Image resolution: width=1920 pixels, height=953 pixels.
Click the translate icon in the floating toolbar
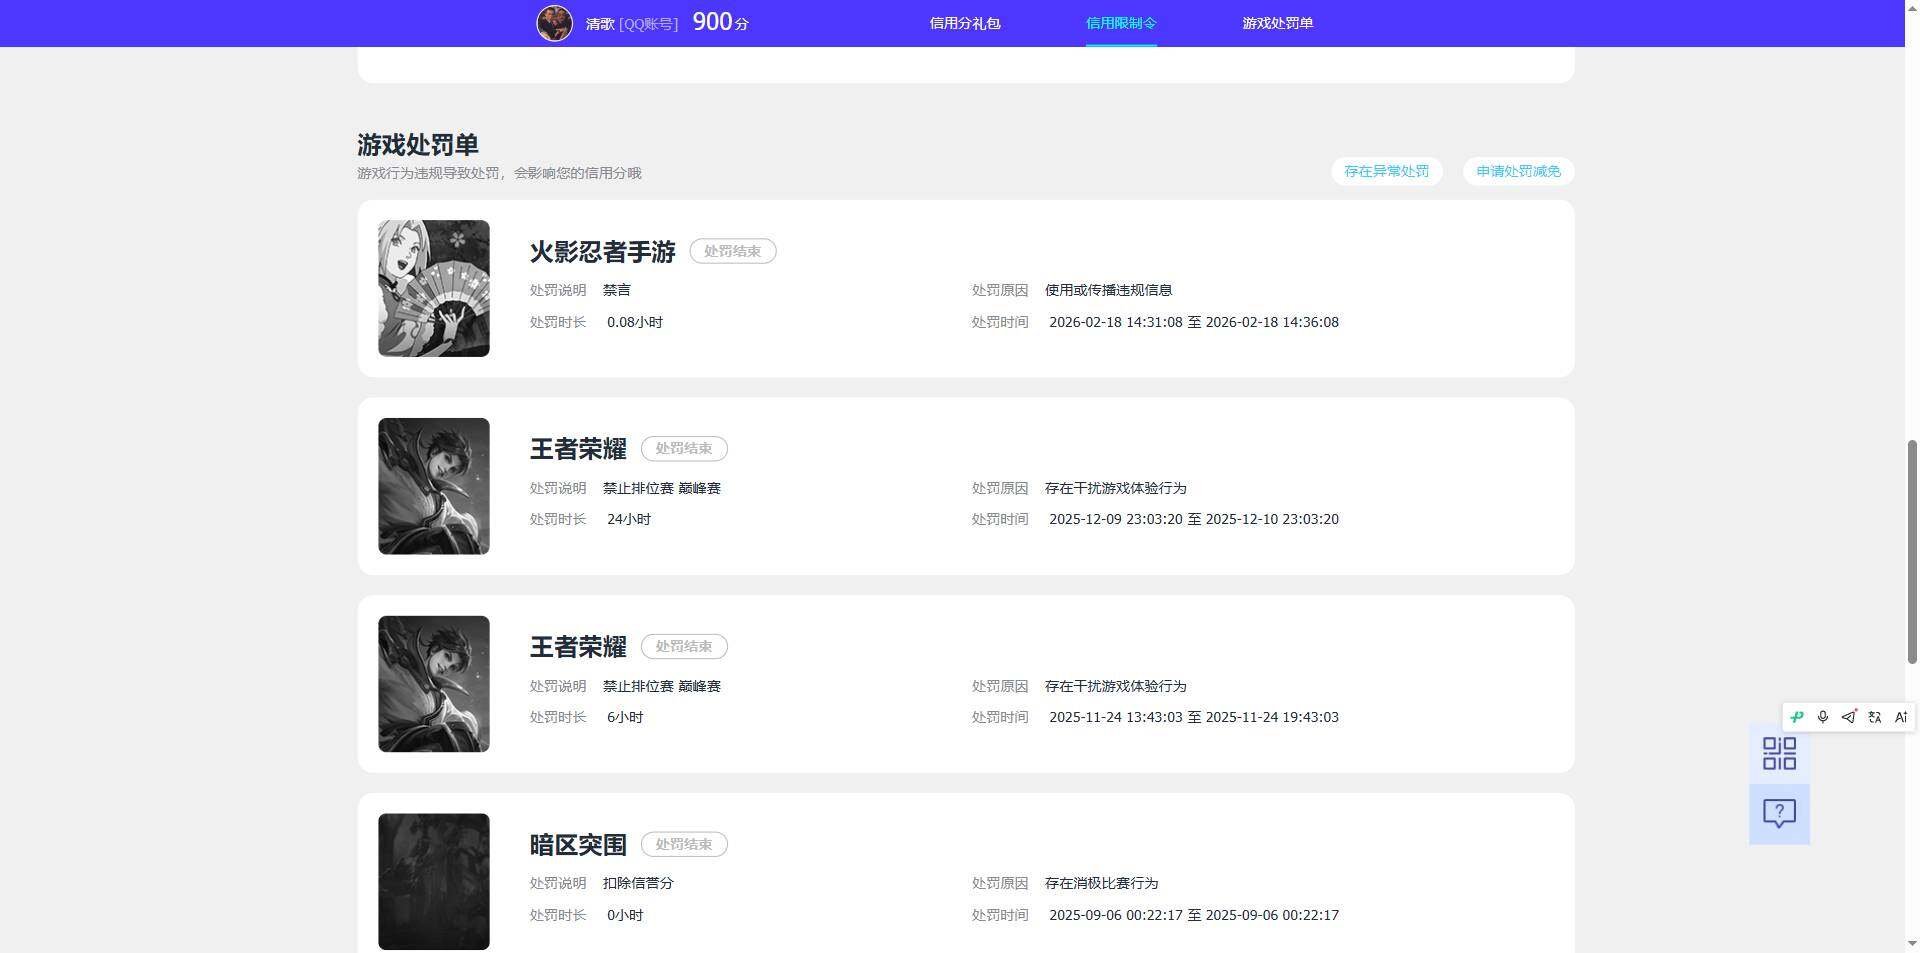point(1875,717)
